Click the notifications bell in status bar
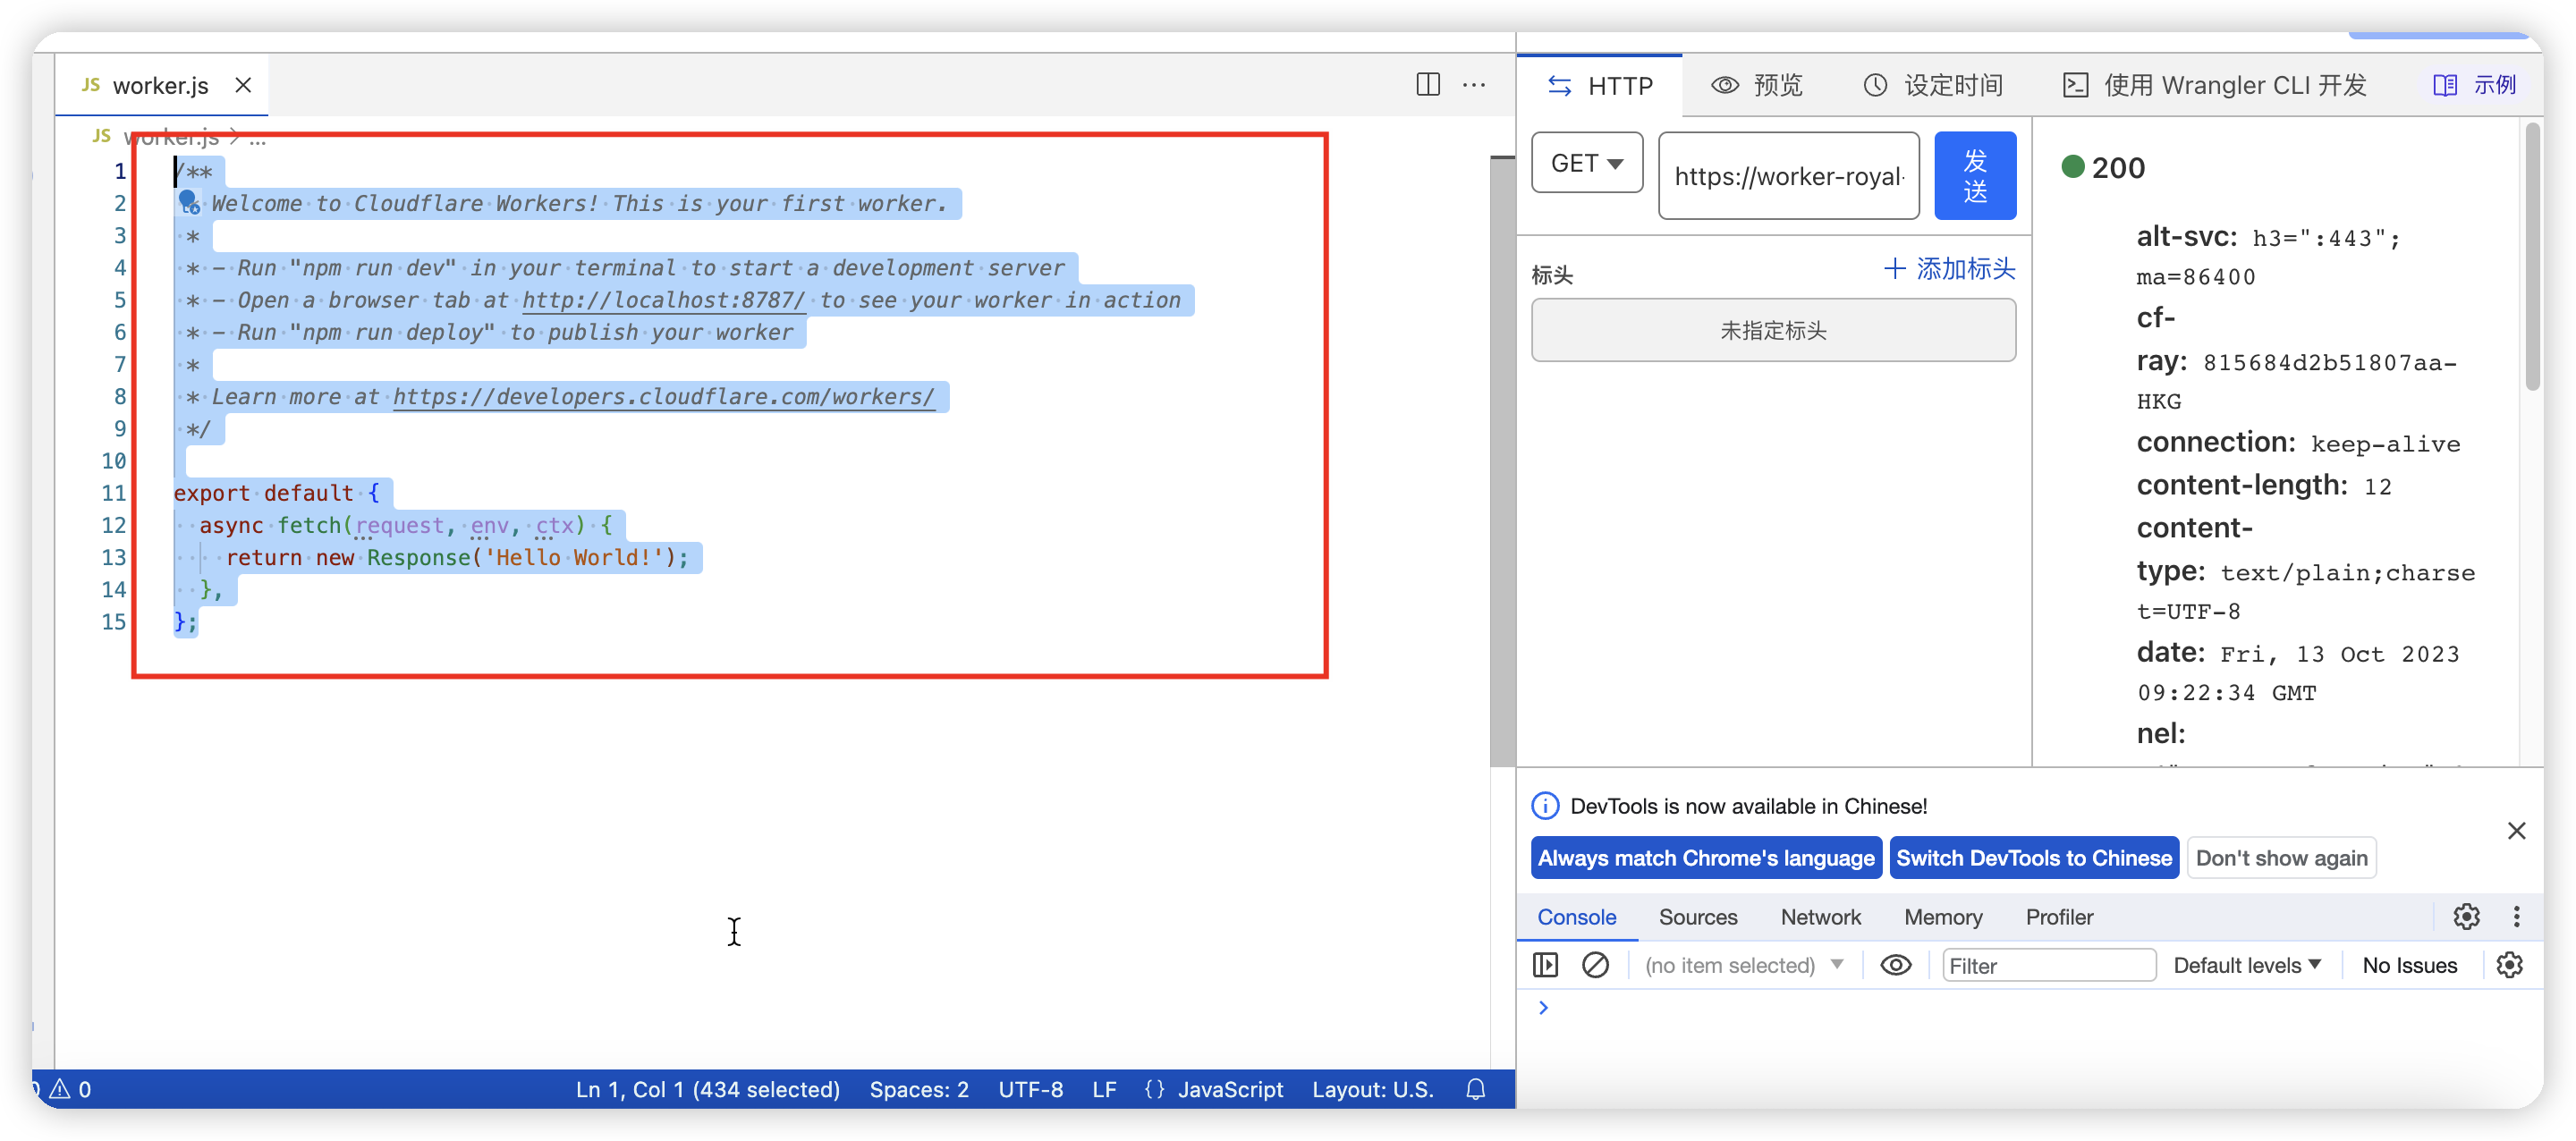 click(x=1475, y=1089)
